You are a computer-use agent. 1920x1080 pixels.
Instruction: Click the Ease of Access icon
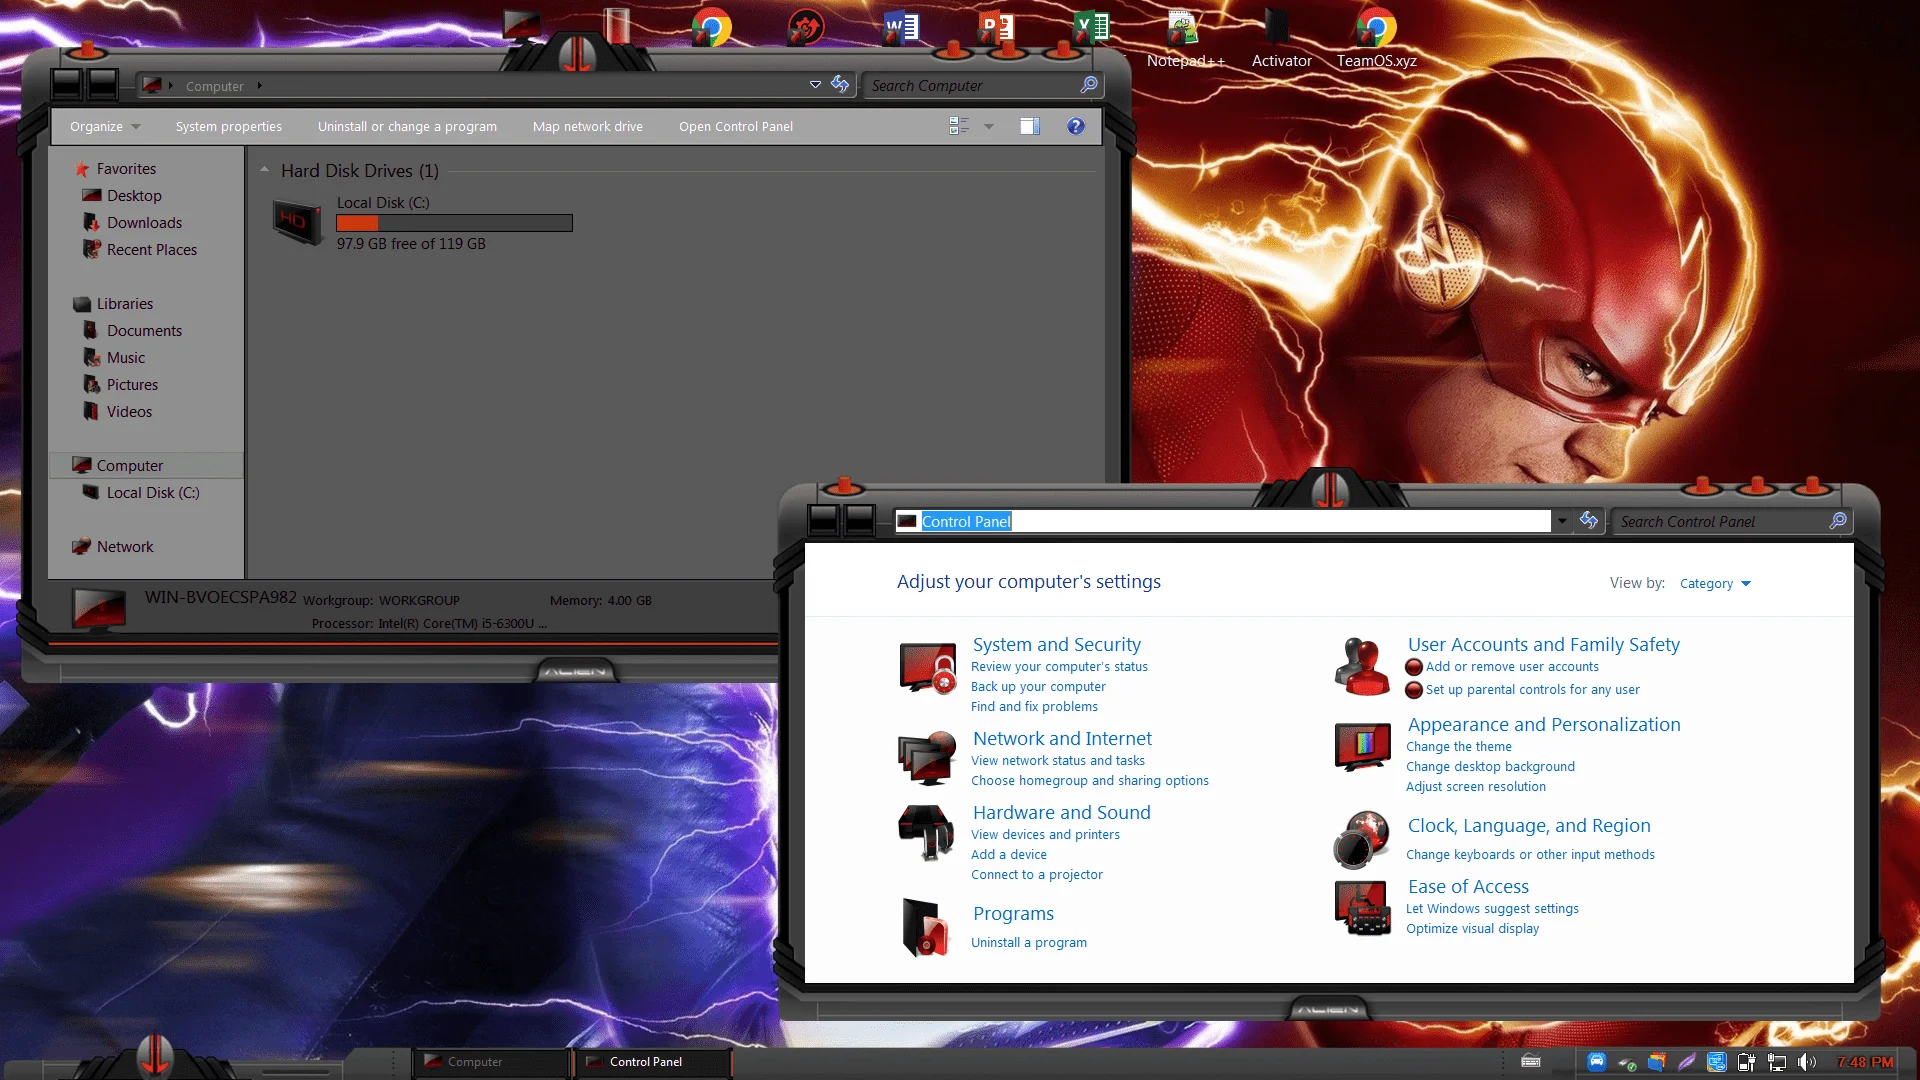(x=1363, y=907)
